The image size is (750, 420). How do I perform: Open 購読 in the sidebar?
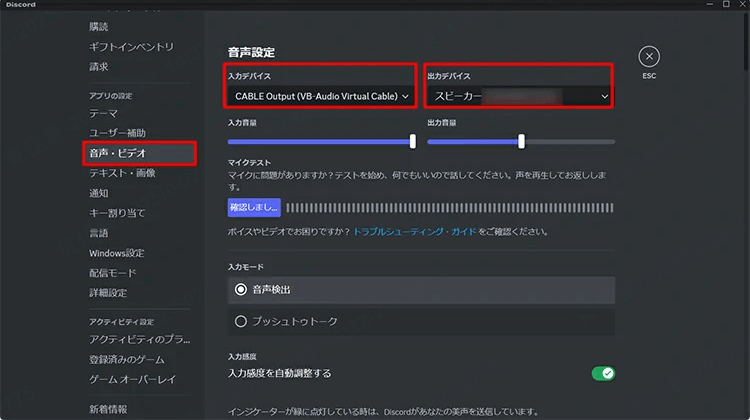[x=99, y=27]
